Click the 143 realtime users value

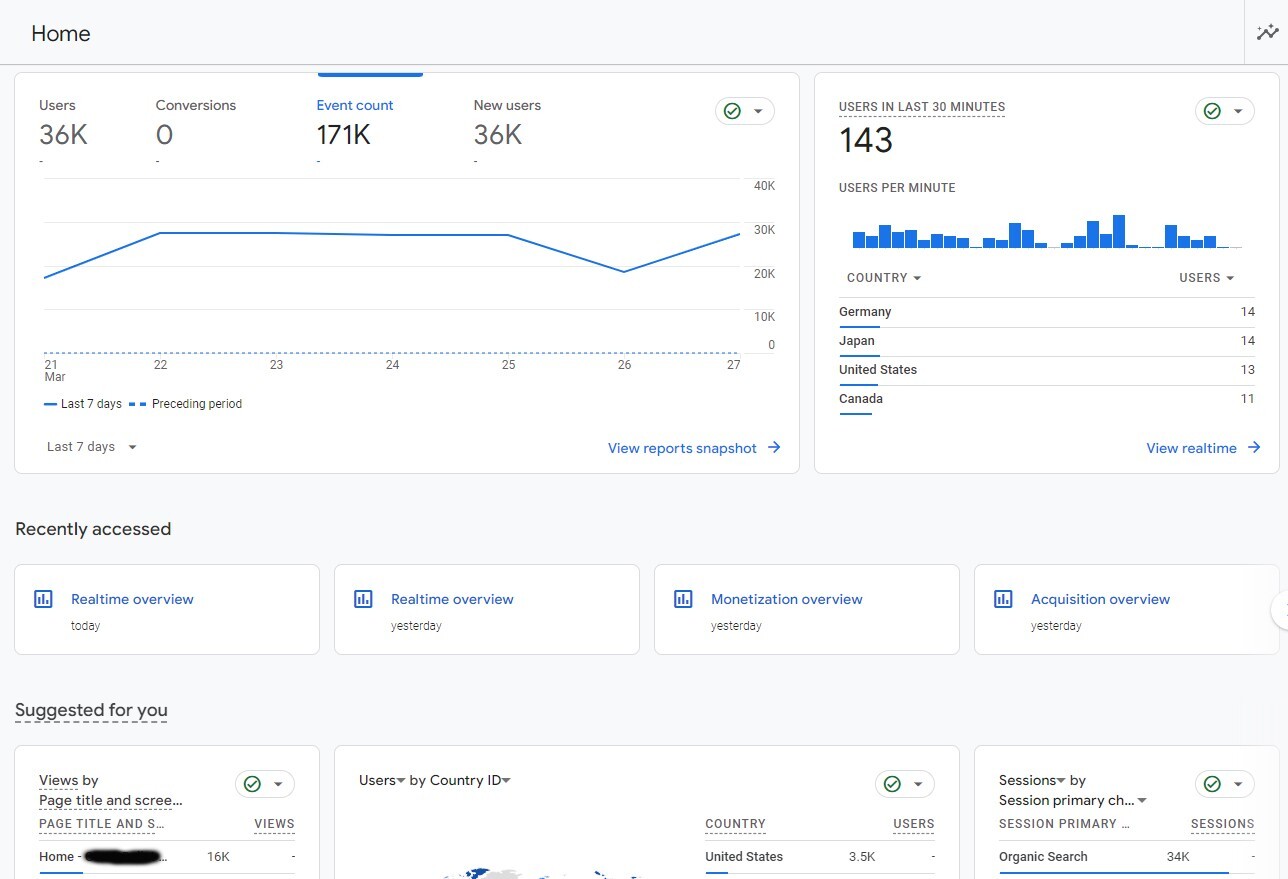point(866,140)
